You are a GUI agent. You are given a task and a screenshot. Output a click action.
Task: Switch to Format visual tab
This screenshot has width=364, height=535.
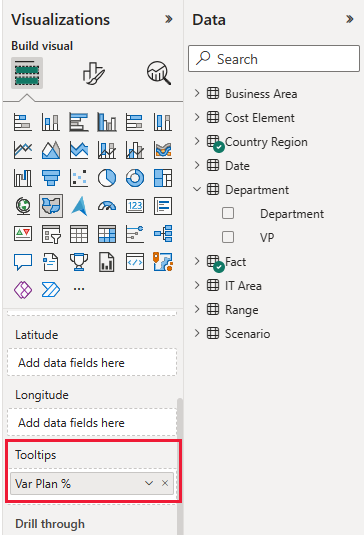[93, 73]
